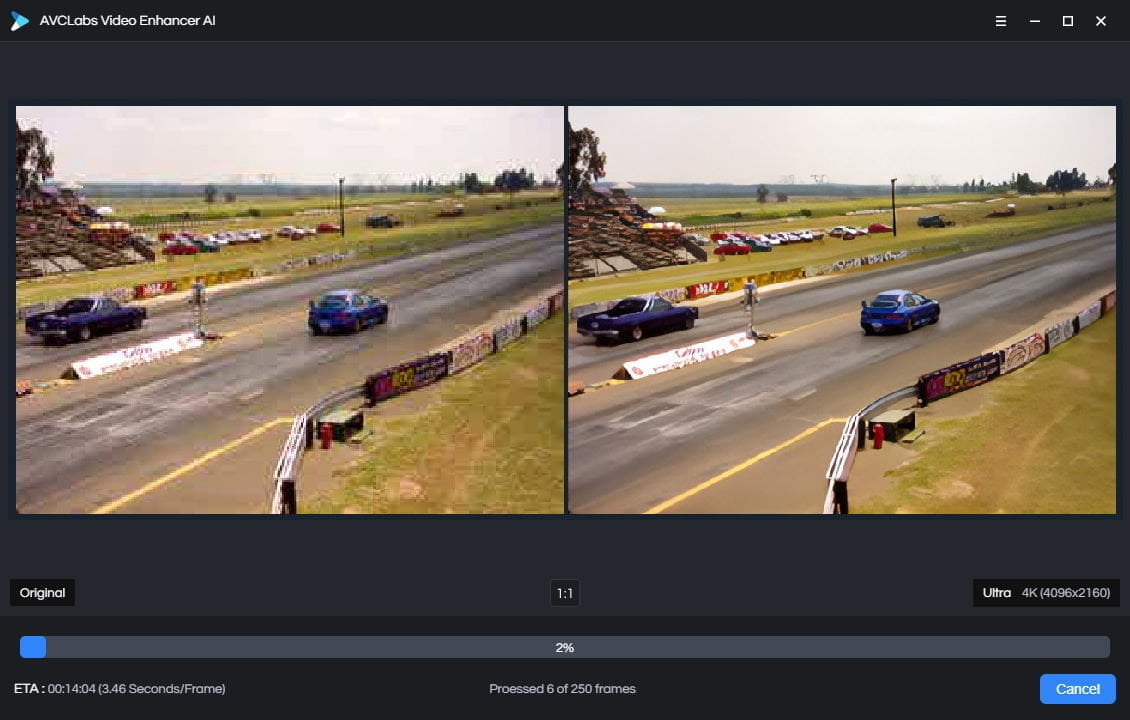1130x720 pixels.
Task: Click the 1:1 zoom ratio button
Action: click(564, 593)
